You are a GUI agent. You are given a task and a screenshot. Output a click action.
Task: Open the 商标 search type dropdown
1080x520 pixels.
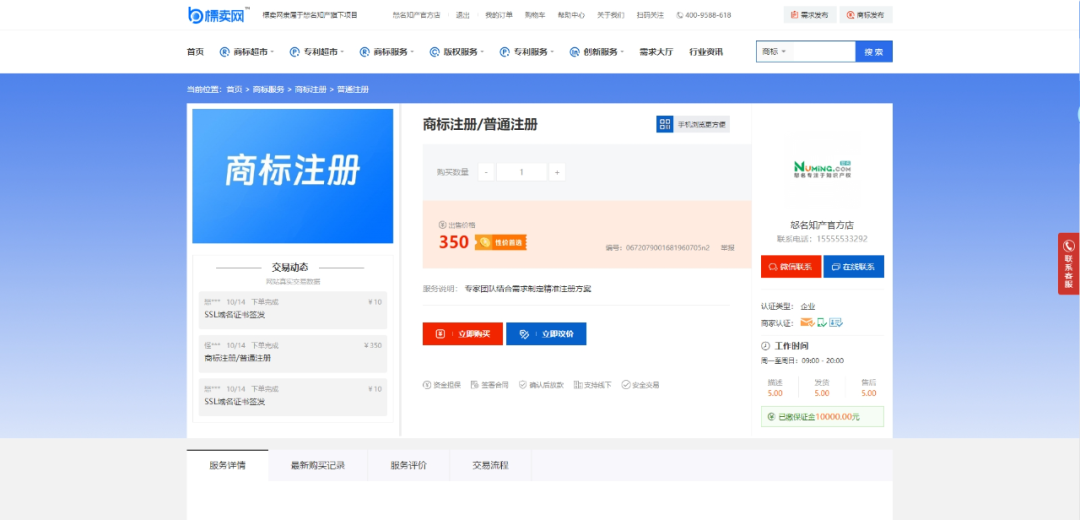tap(775, 52)
